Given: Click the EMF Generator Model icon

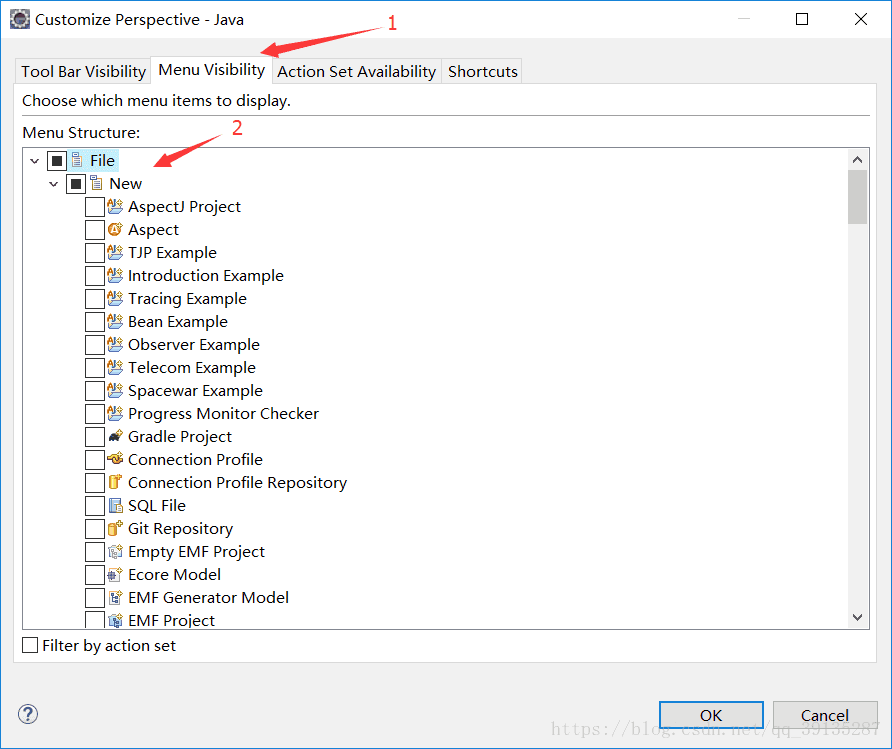Looking at the screenshot, I should (x=115, y=598).
